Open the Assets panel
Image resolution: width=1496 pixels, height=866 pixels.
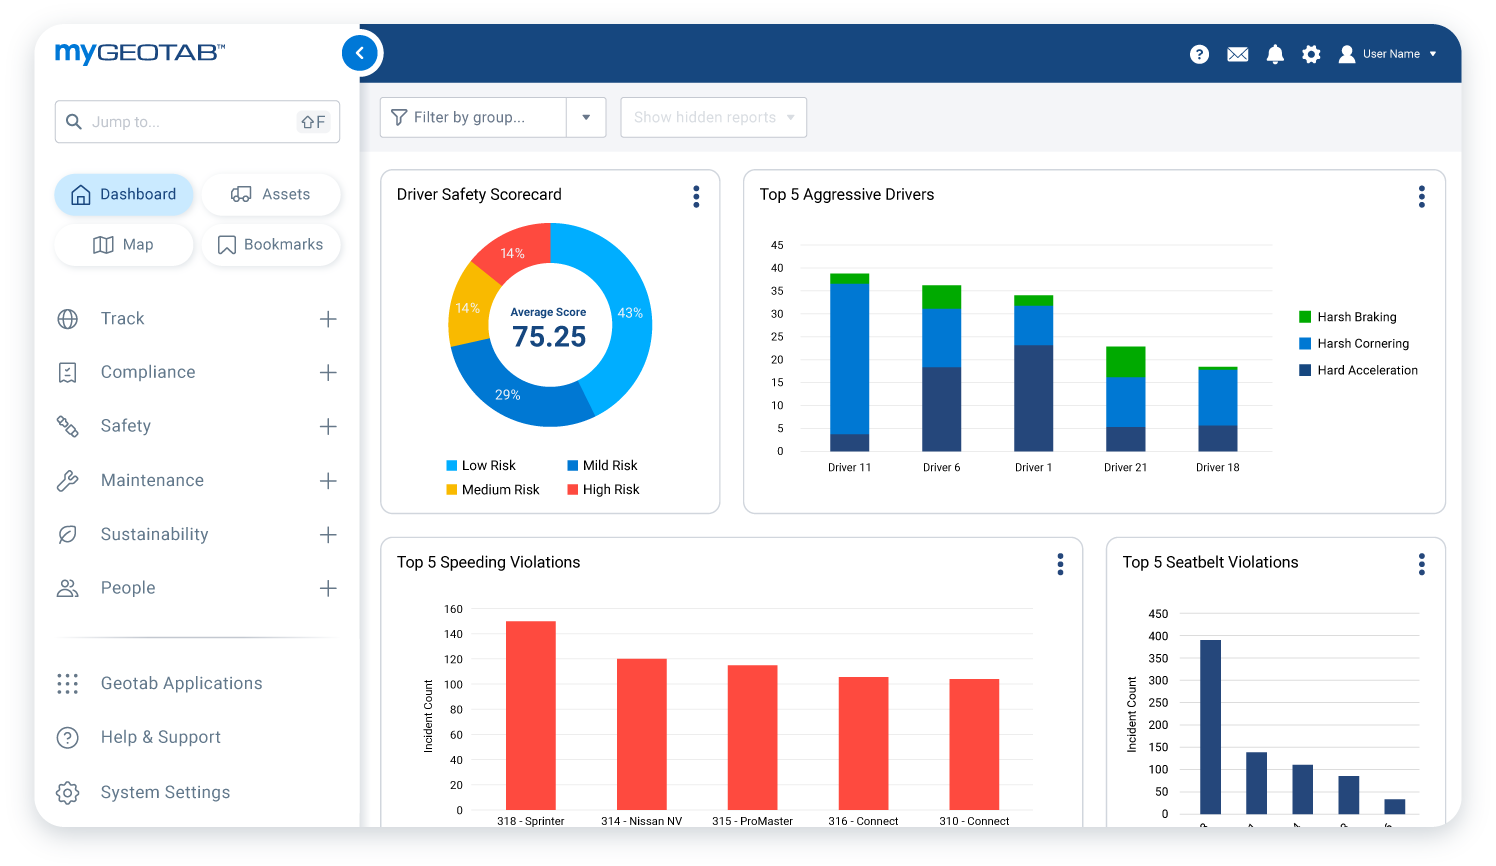(271, 194)
